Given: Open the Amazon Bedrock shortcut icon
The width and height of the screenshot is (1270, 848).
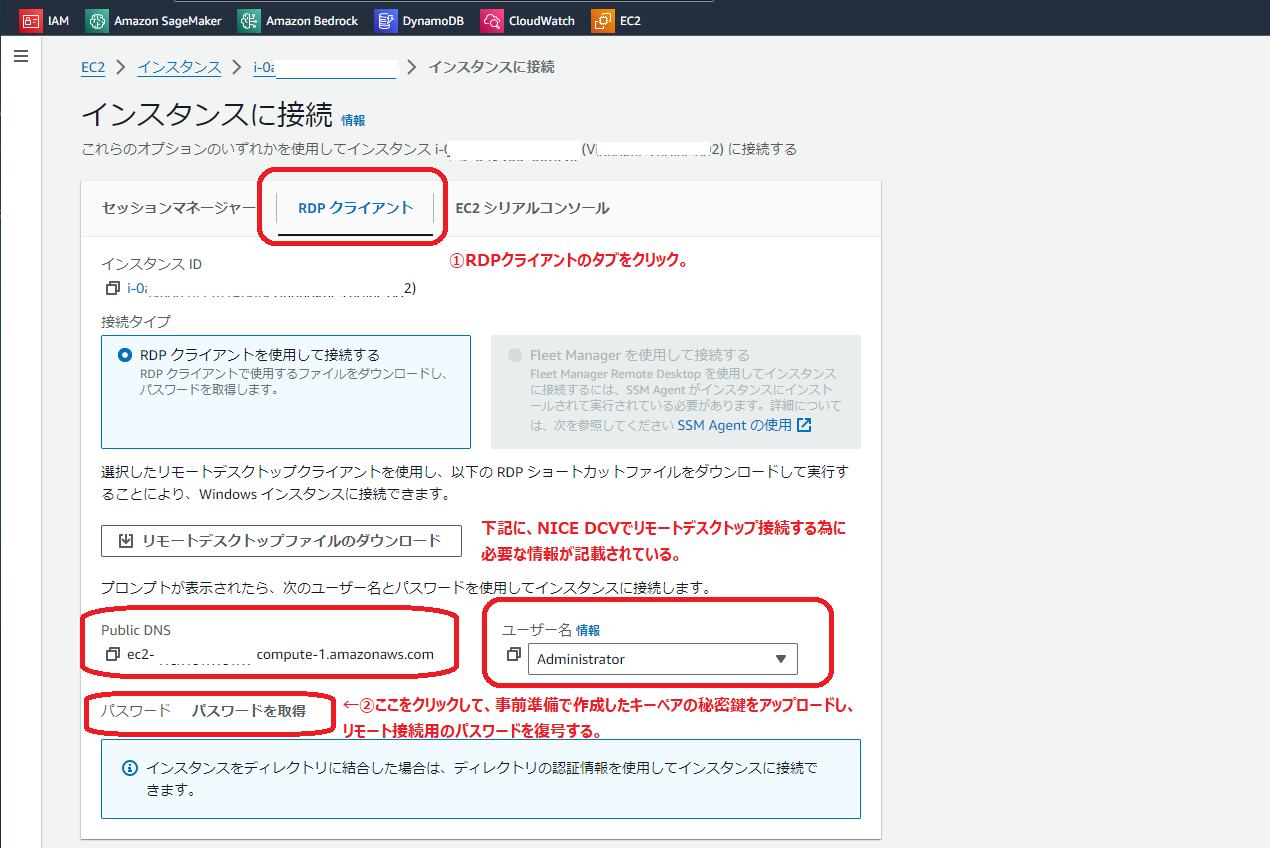Looking at the screenshot, I should [x=249, y=20].
